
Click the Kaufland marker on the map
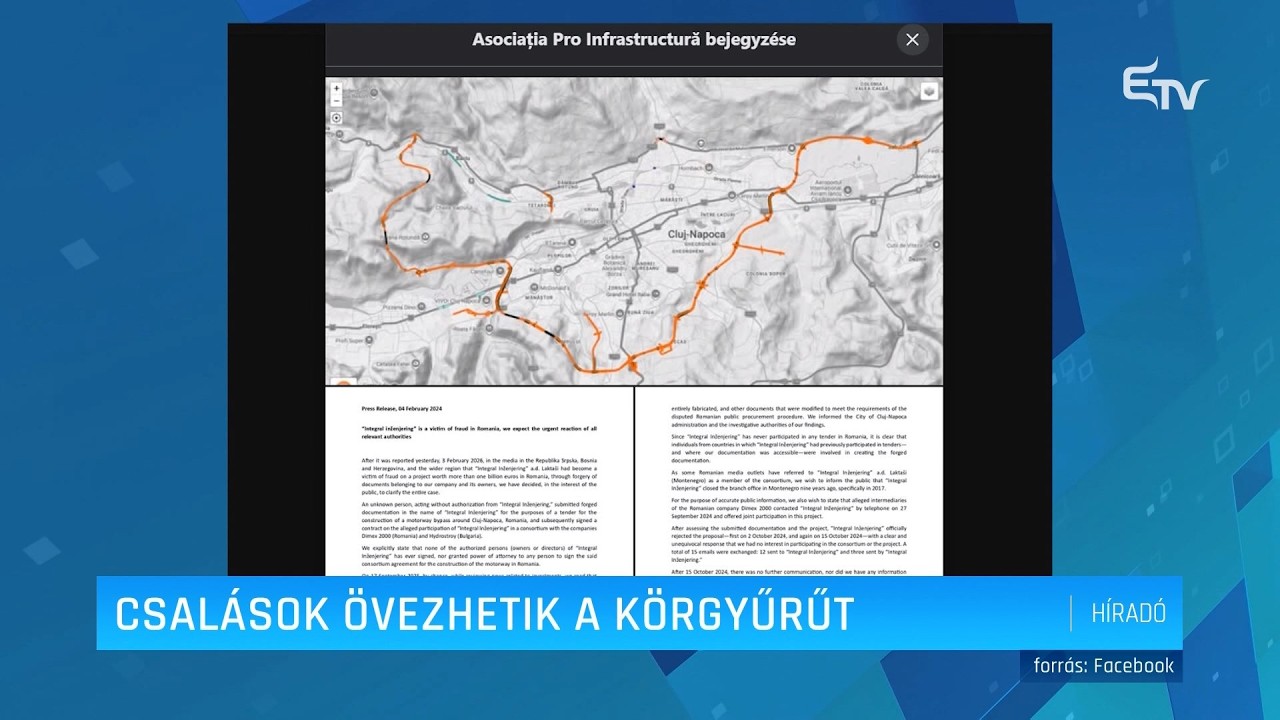click(558, 269)
